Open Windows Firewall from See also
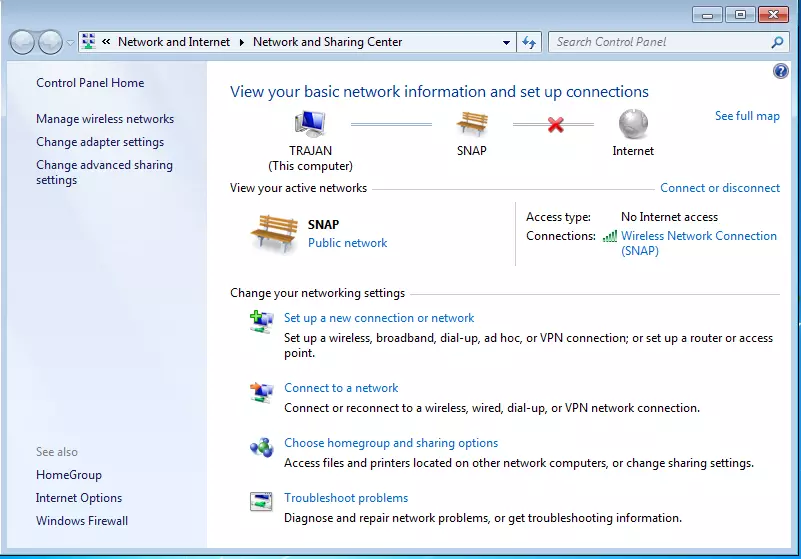The height and width of the screenshot is (559, 801). pos(82,521)
